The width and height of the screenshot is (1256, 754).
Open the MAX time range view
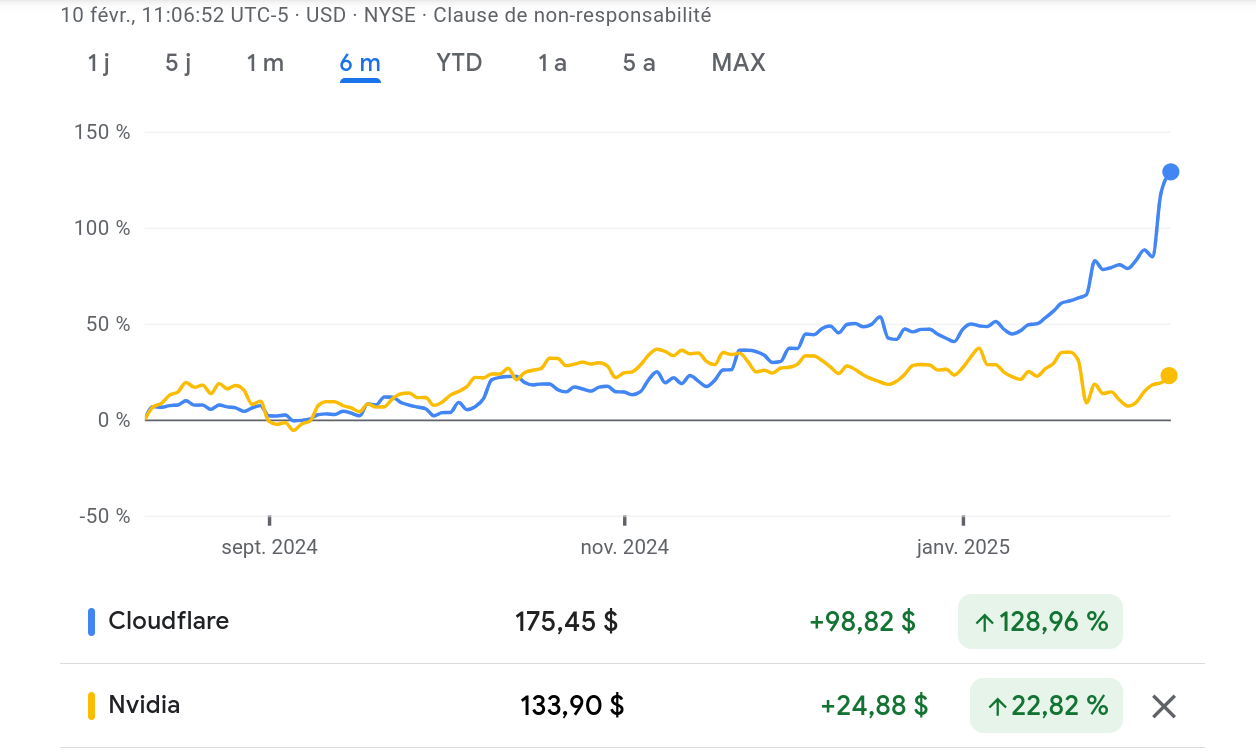point(738,63)
